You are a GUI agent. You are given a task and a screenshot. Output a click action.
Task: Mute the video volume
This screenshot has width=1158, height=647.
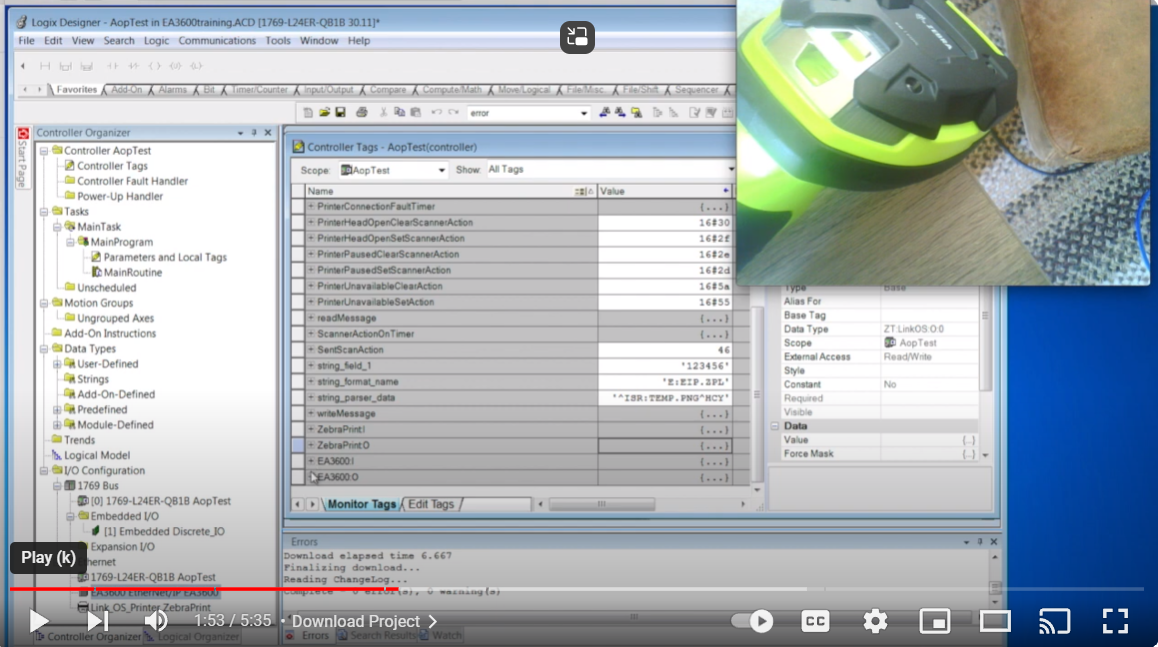156,621
